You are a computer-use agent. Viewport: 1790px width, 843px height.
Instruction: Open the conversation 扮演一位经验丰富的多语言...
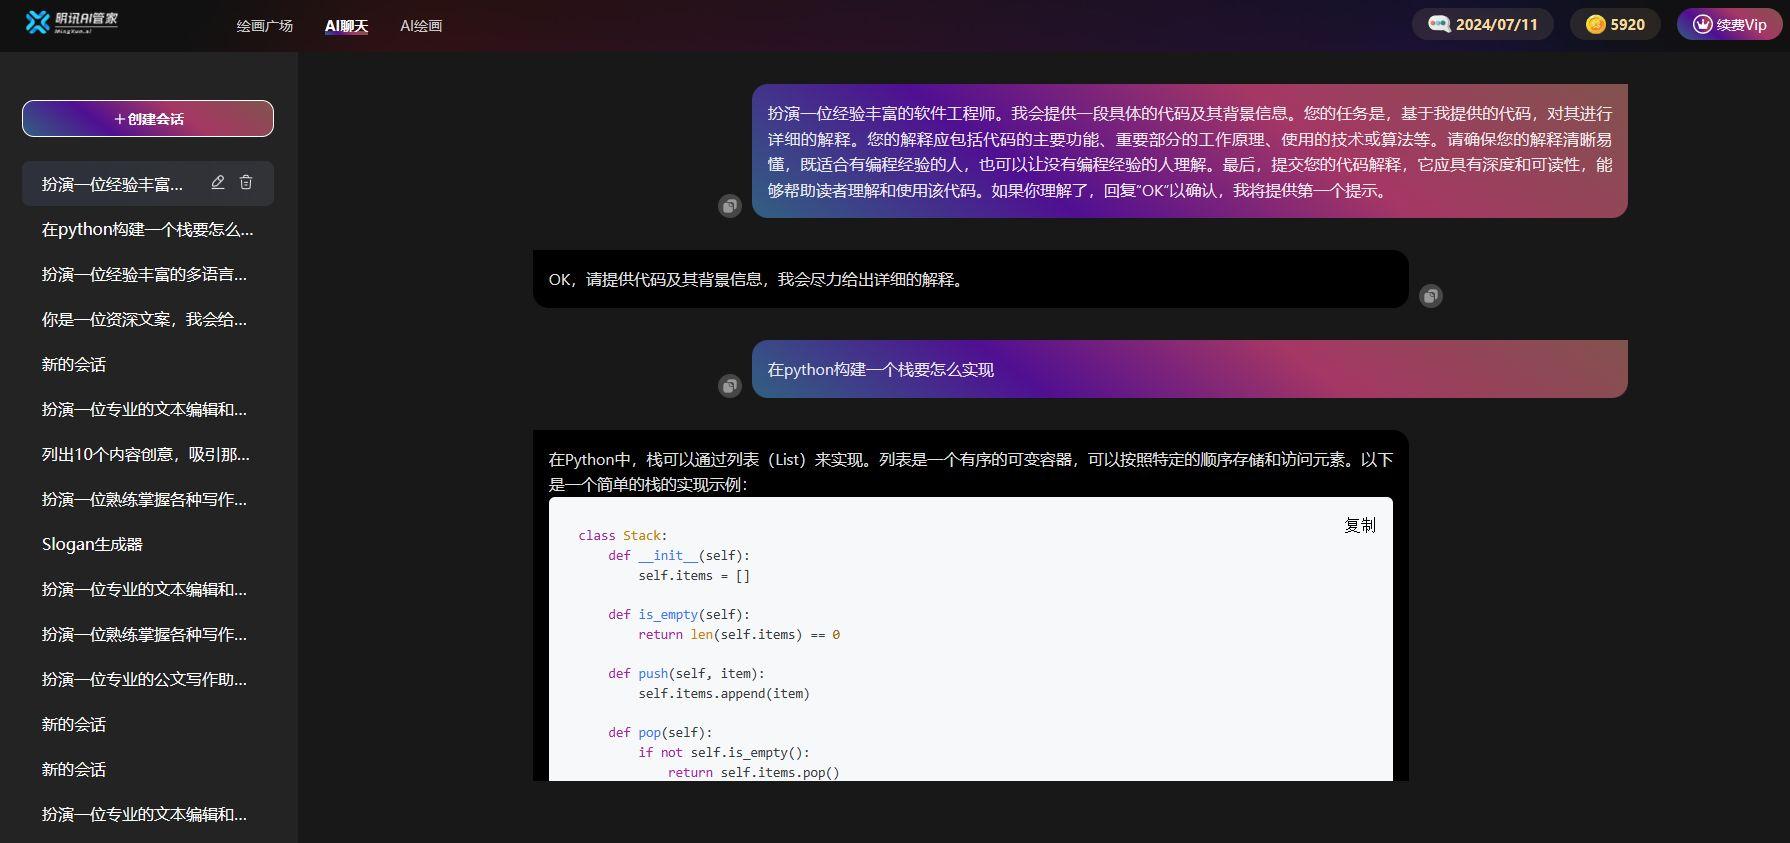[148, 274]
